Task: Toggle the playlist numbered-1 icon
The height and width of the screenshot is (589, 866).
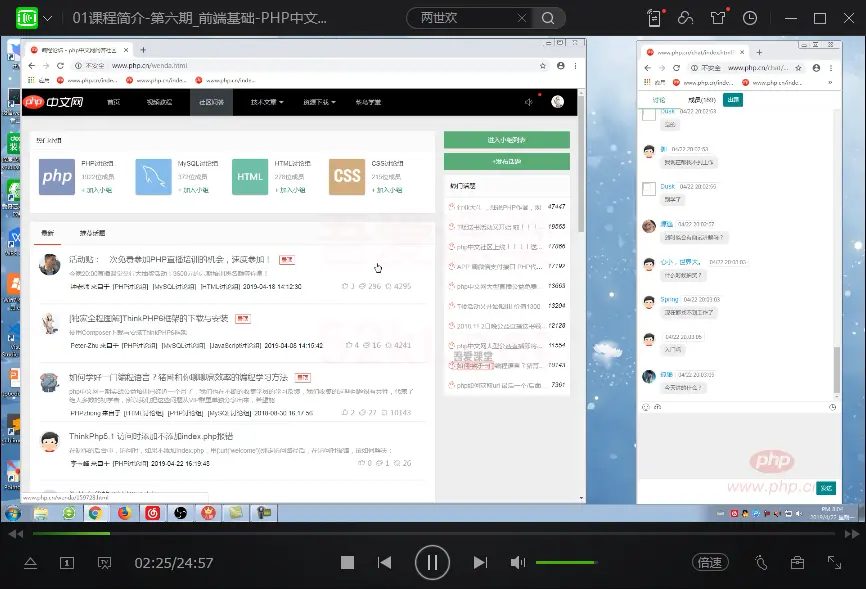Action: click(x=67, y=563)
